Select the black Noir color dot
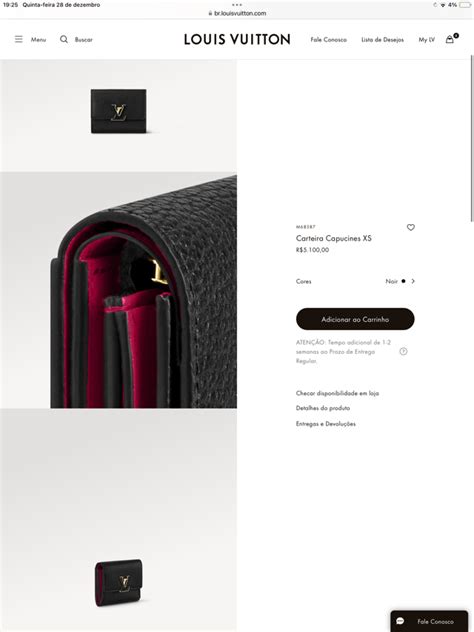The height and width of the screenshot is (632, 474). 403,281
